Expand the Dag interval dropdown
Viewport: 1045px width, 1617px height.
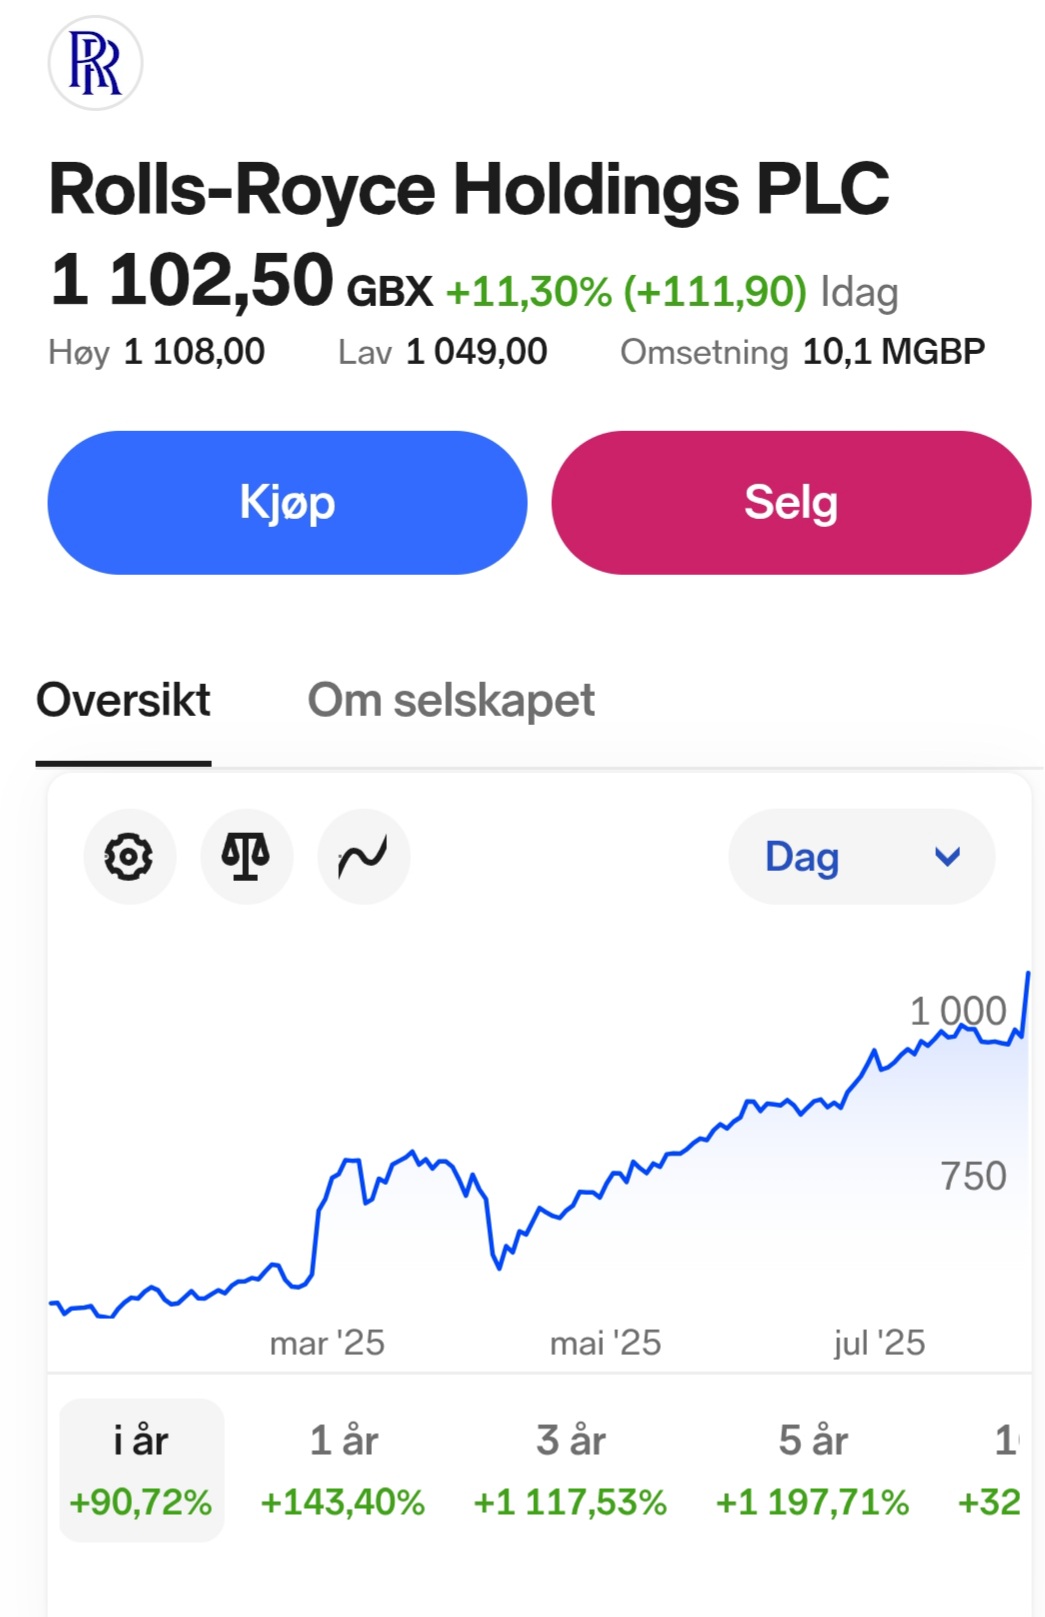point(861,857)
